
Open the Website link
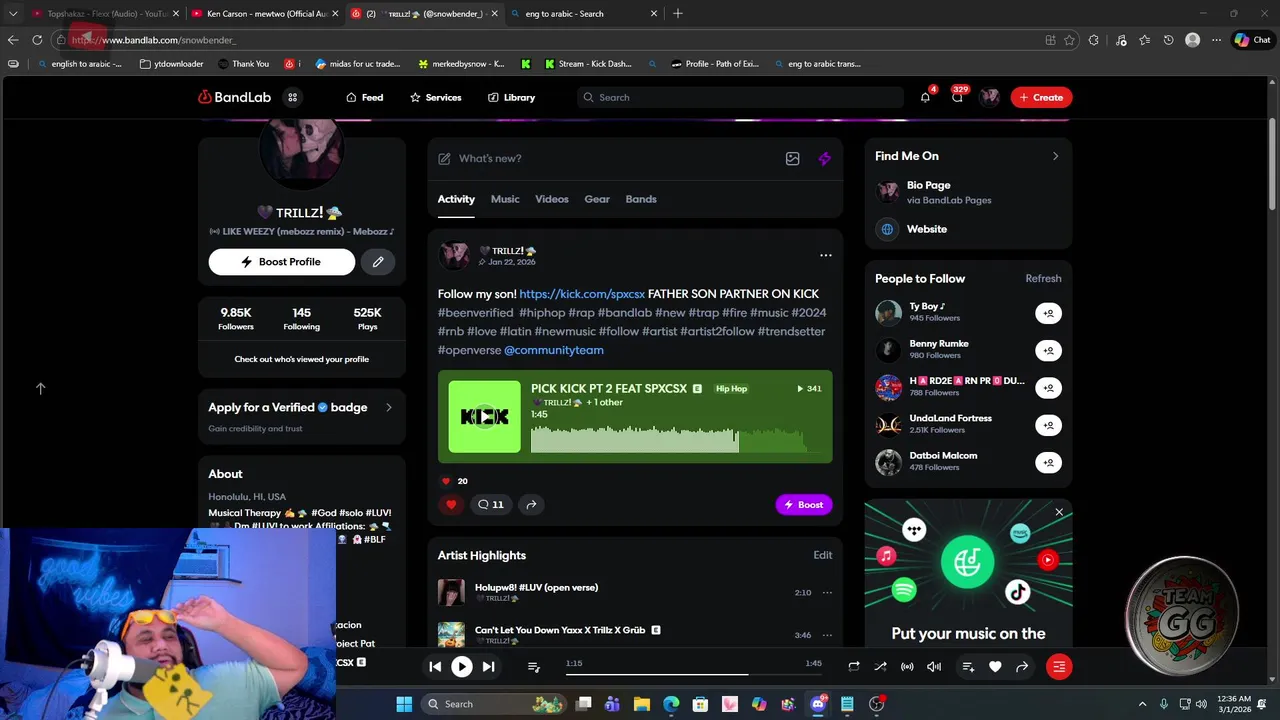click(x=926, y=229)
